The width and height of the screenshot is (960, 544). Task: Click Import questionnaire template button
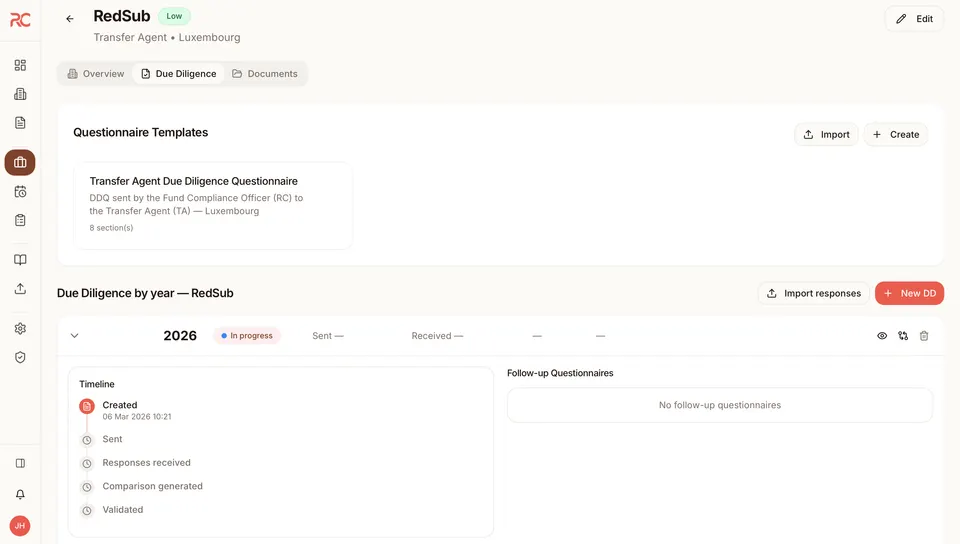(x=827, y=135)
